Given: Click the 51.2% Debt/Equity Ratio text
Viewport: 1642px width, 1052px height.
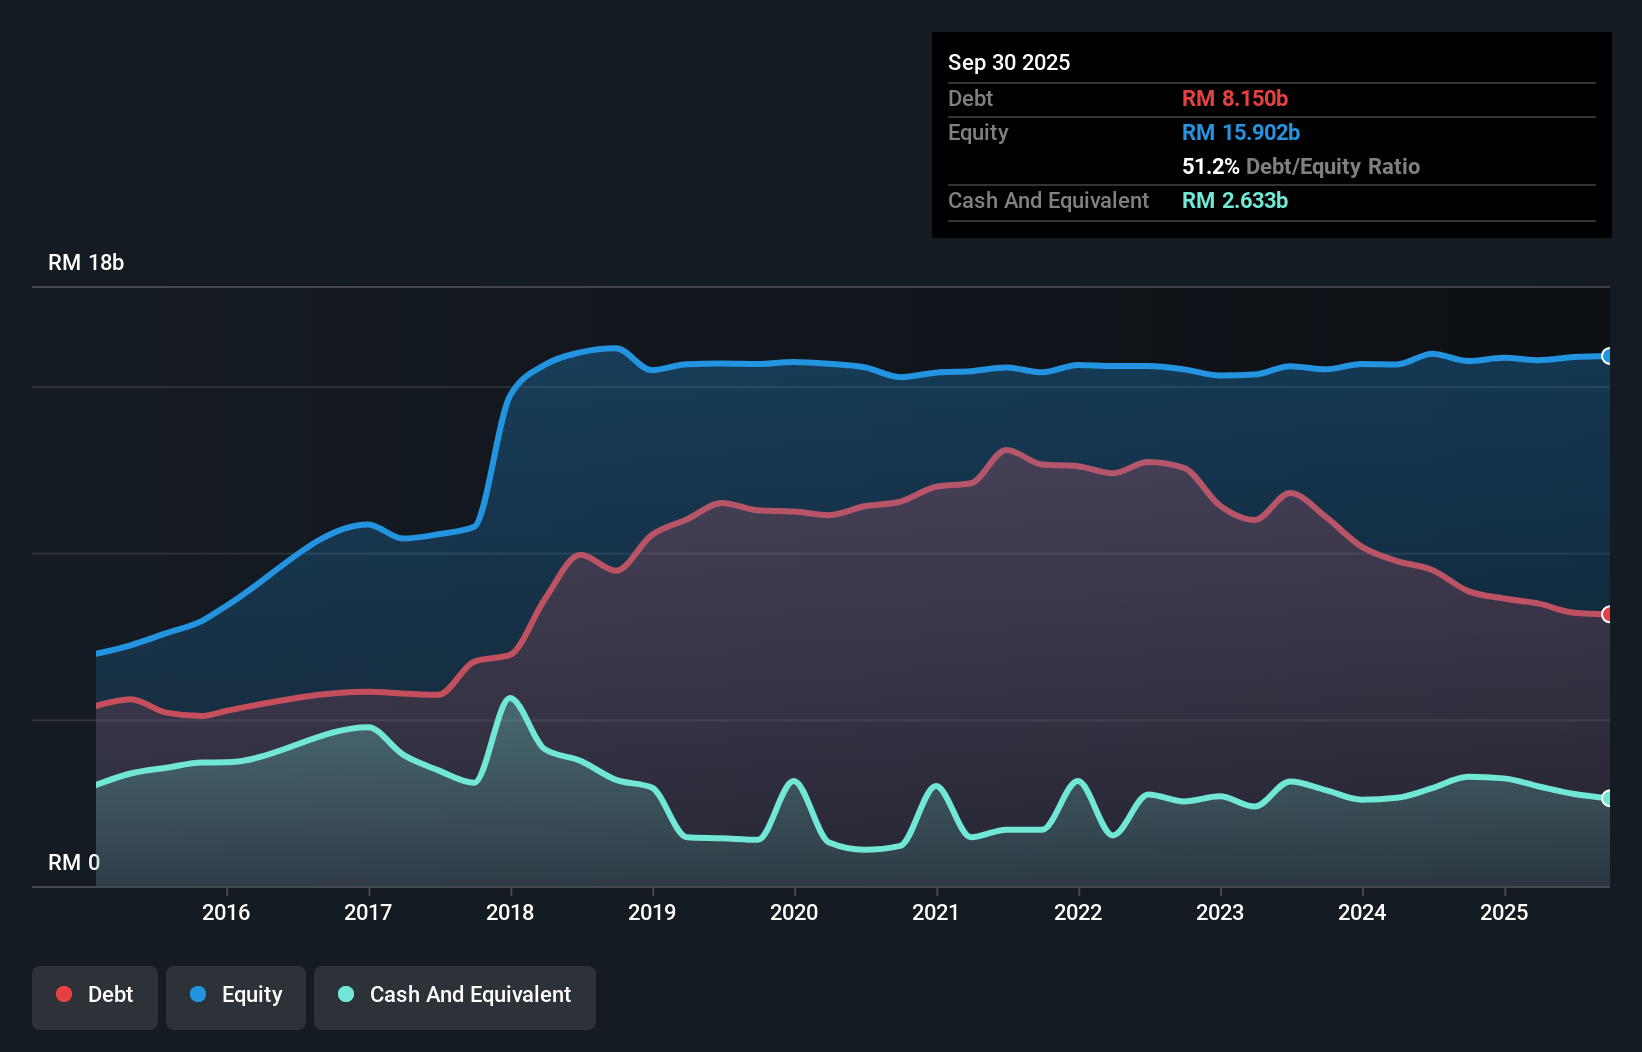Looking at the screenshot, I should point(1301,167).
